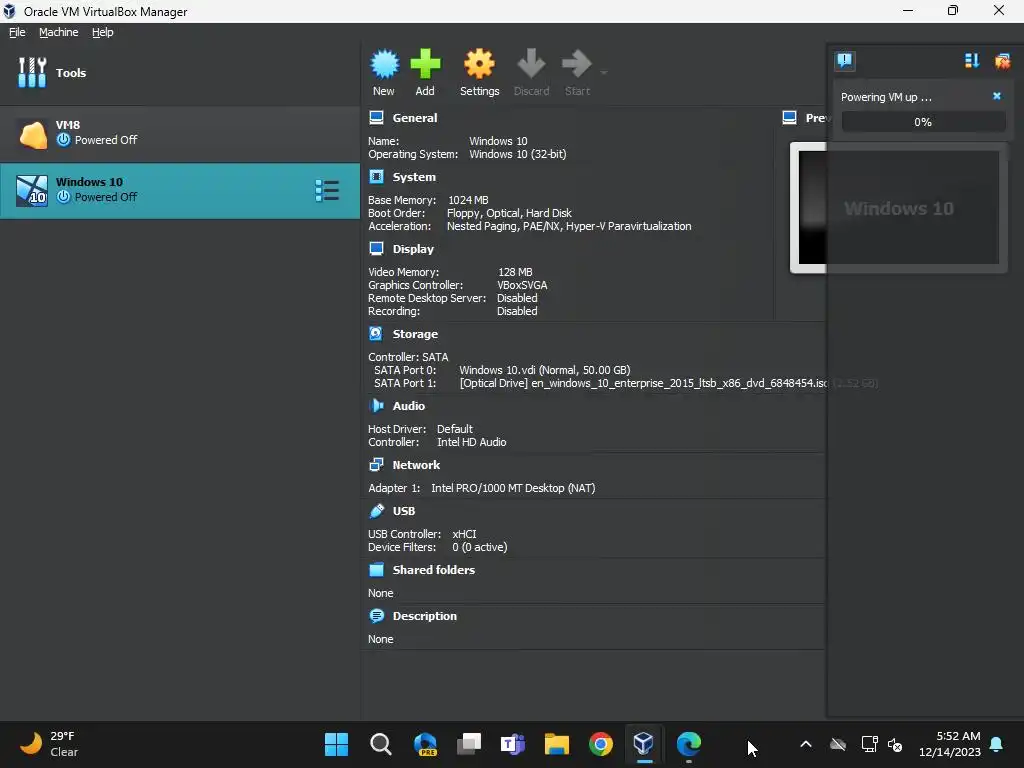Image resolution: width=1024 pixels, height=768 pixels.
Task: Open the System section header
Action: tap(413, 177)
